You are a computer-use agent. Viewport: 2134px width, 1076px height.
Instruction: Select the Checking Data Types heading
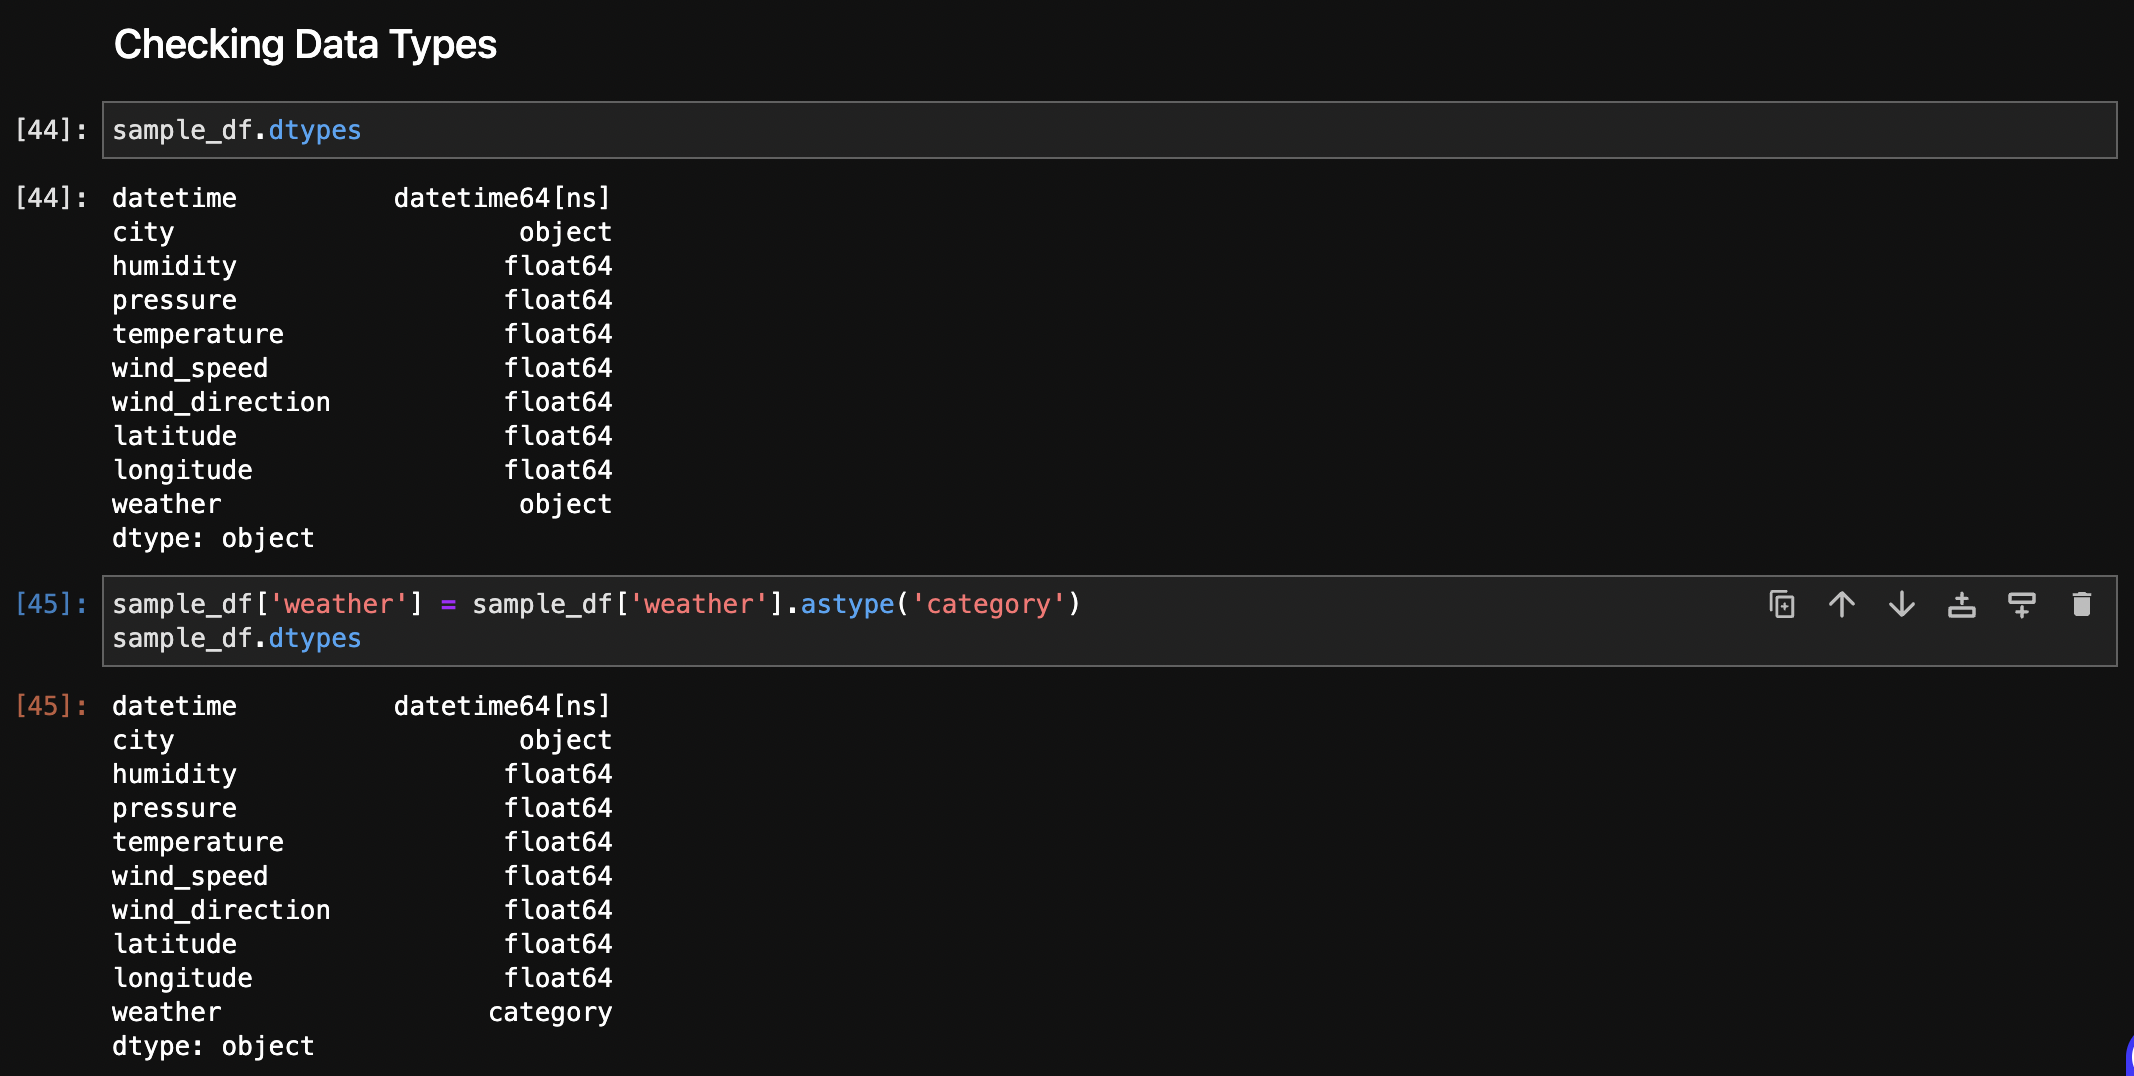(x=305, y=45)
